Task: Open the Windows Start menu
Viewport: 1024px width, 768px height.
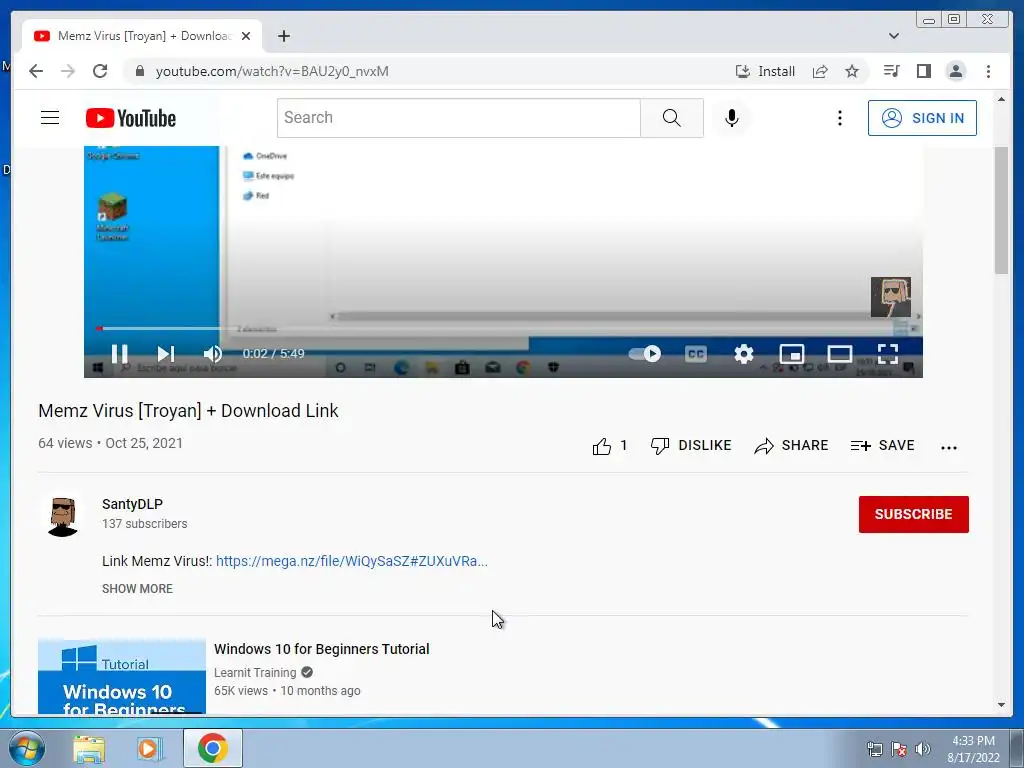Action: (x=26, y=748)
